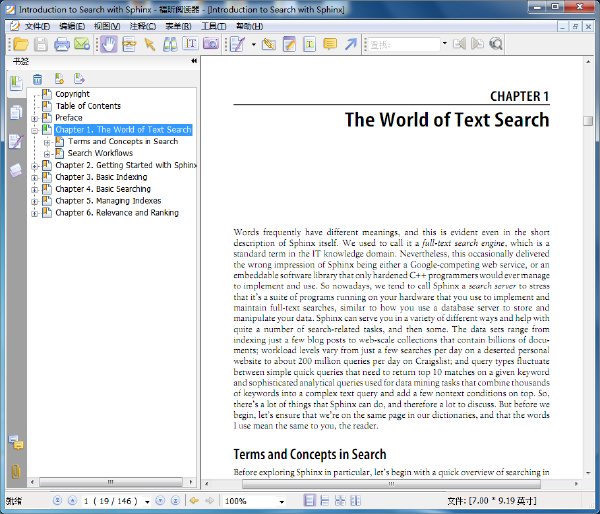Select the arrow pointer annotation-select tool
600x514 pixels.
pos(150,44)
